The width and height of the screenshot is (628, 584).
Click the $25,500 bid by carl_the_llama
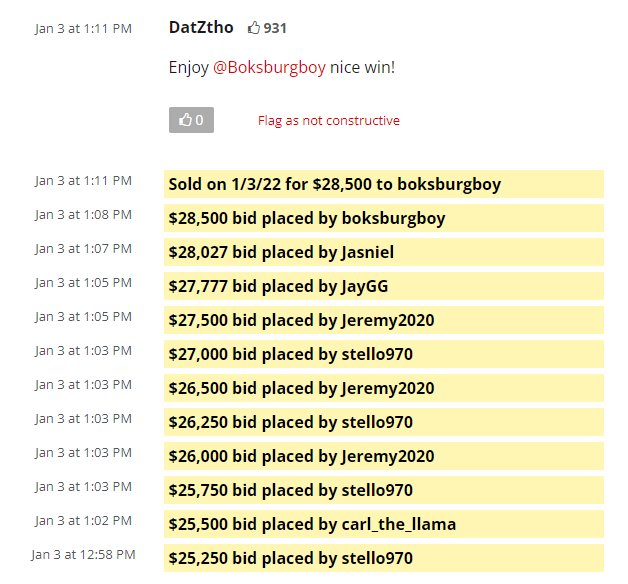tap(384, 524)
